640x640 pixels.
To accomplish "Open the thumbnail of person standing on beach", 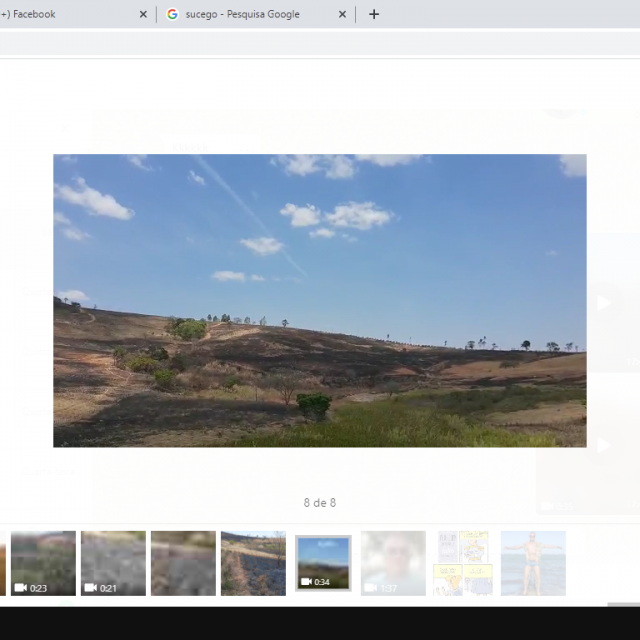I will [x=533, y=563].
